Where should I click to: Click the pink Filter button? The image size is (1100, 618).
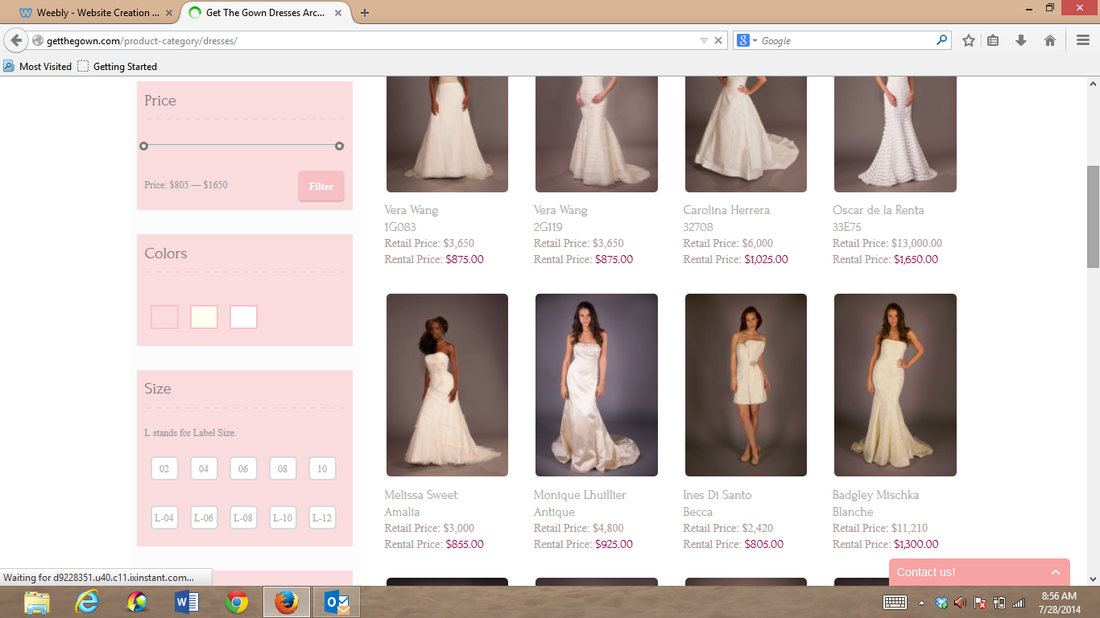pos(321,186)
